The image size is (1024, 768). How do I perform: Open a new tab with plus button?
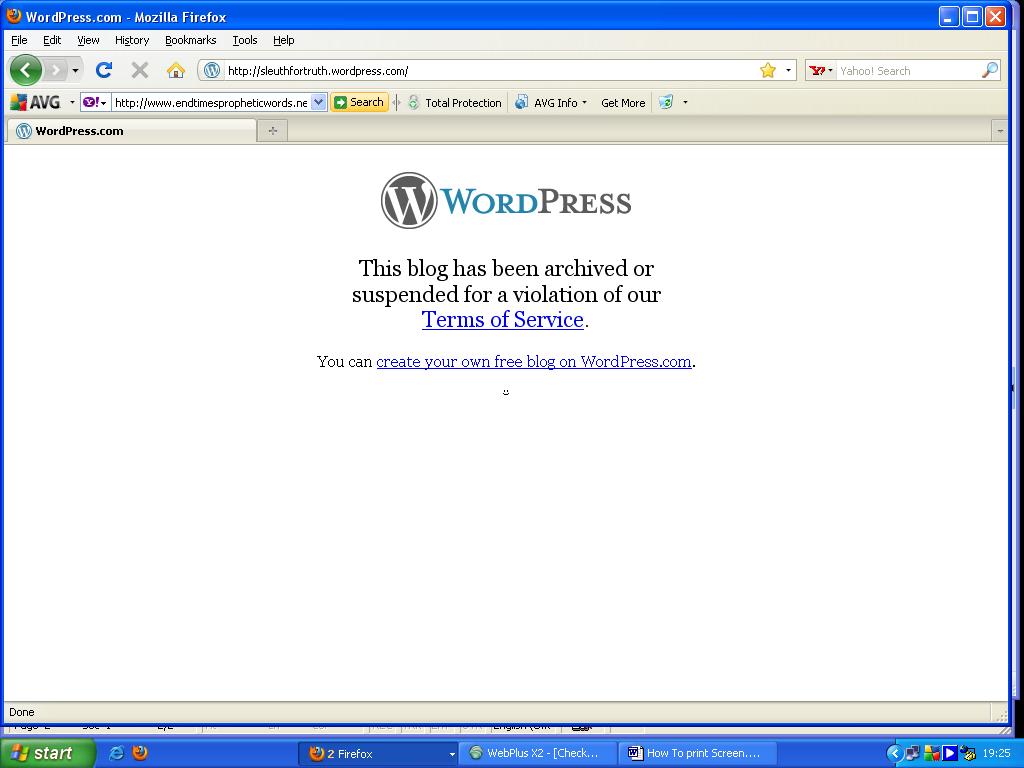(273, 131)
